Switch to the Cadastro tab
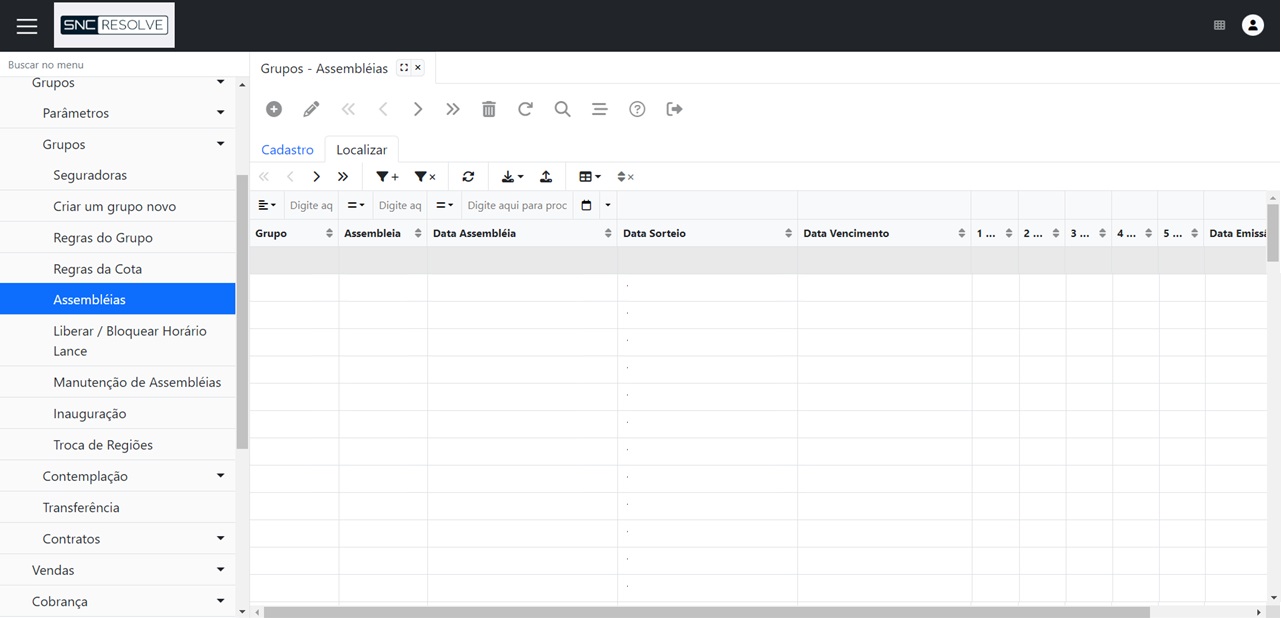This screenshot has width=1281, height=618. (x=287, y=150)
